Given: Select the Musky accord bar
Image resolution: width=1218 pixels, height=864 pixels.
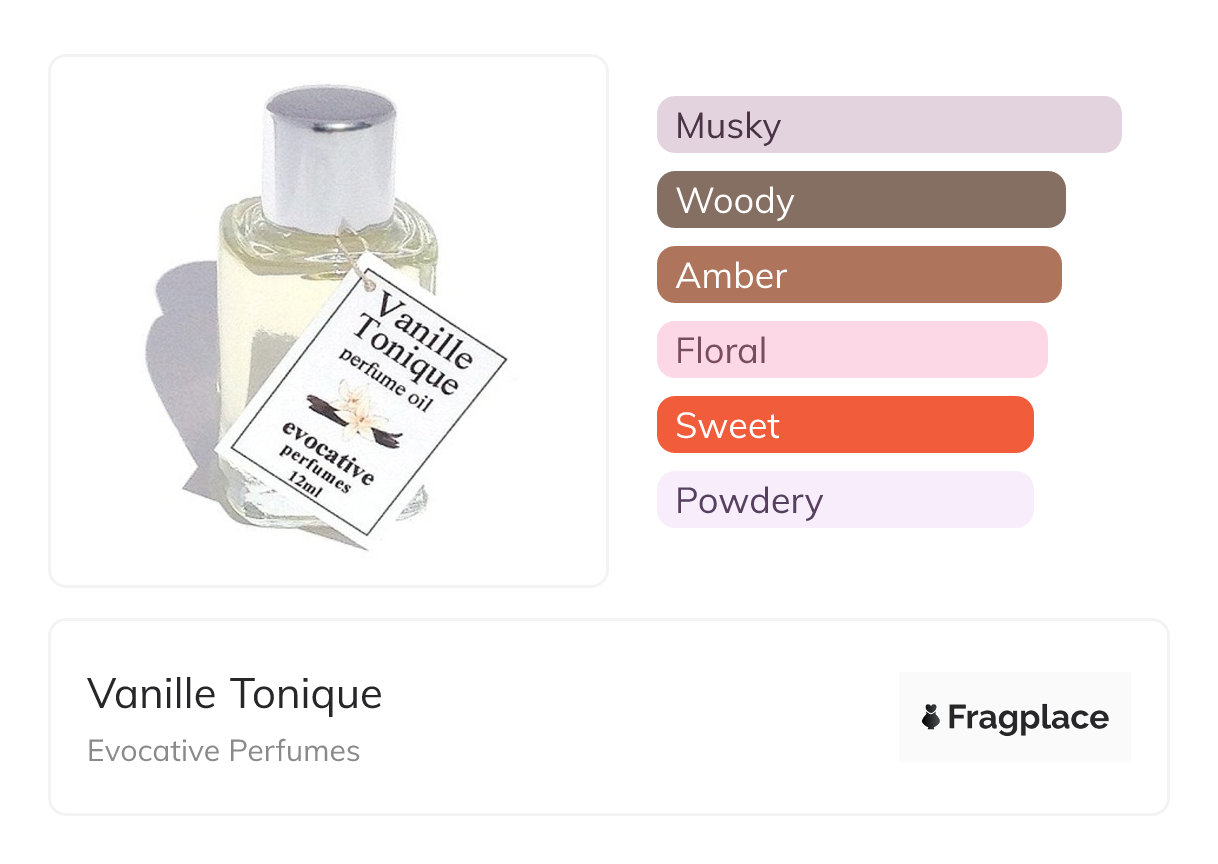Looking at the screenshot, I should 888,125.
